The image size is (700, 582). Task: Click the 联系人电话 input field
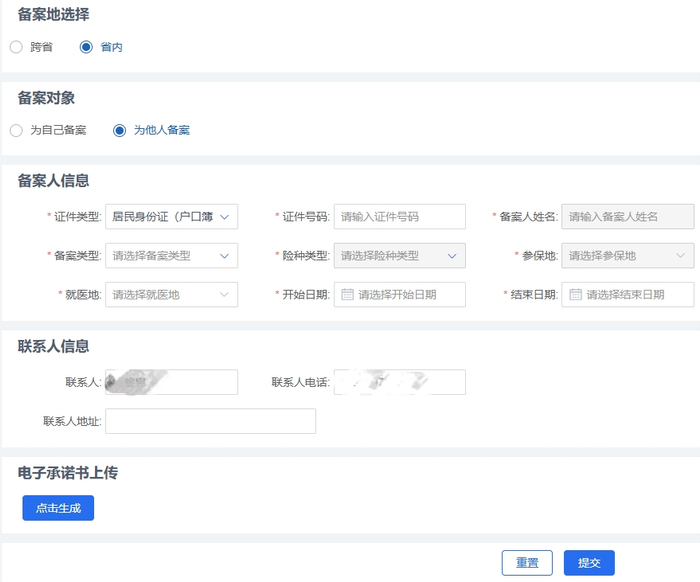click(400, 382)
